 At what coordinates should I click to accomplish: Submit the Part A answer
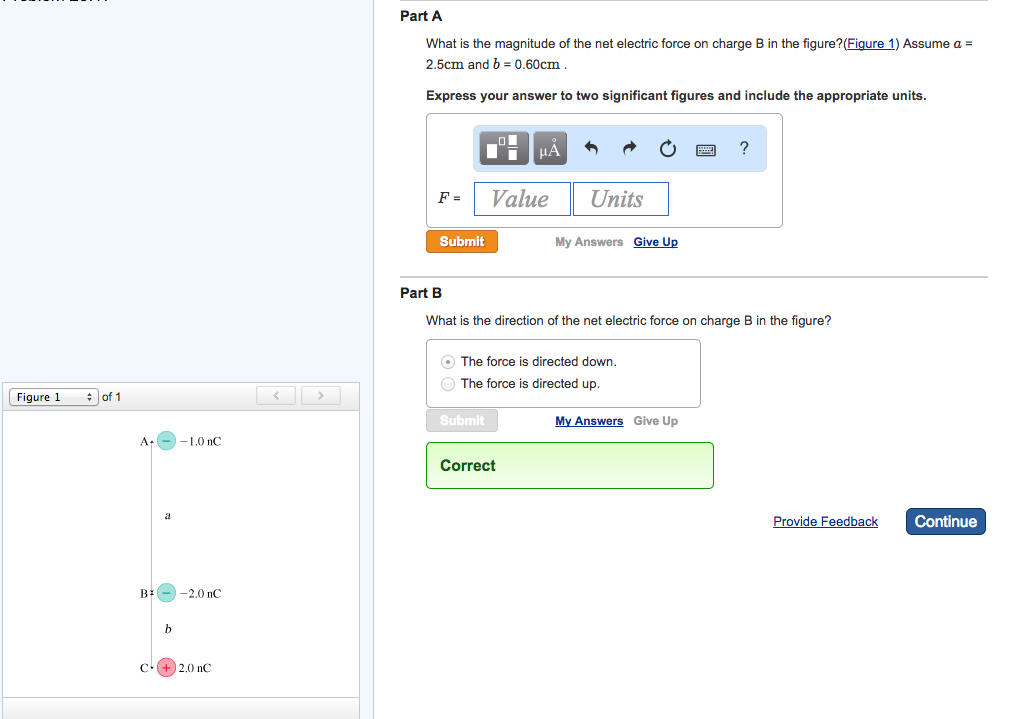point(461,242)
